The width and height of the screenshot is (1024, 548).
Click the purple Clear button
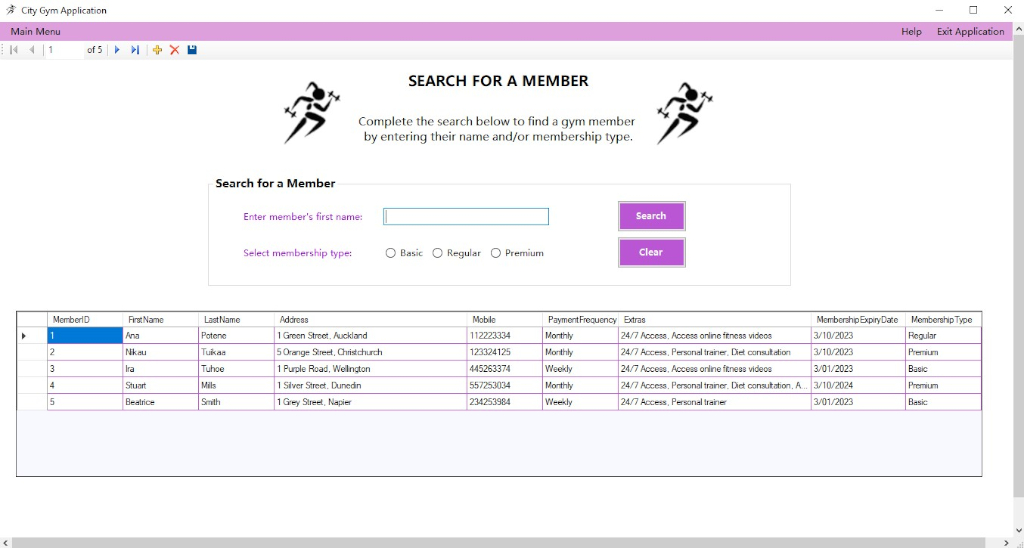pos(651,253)
